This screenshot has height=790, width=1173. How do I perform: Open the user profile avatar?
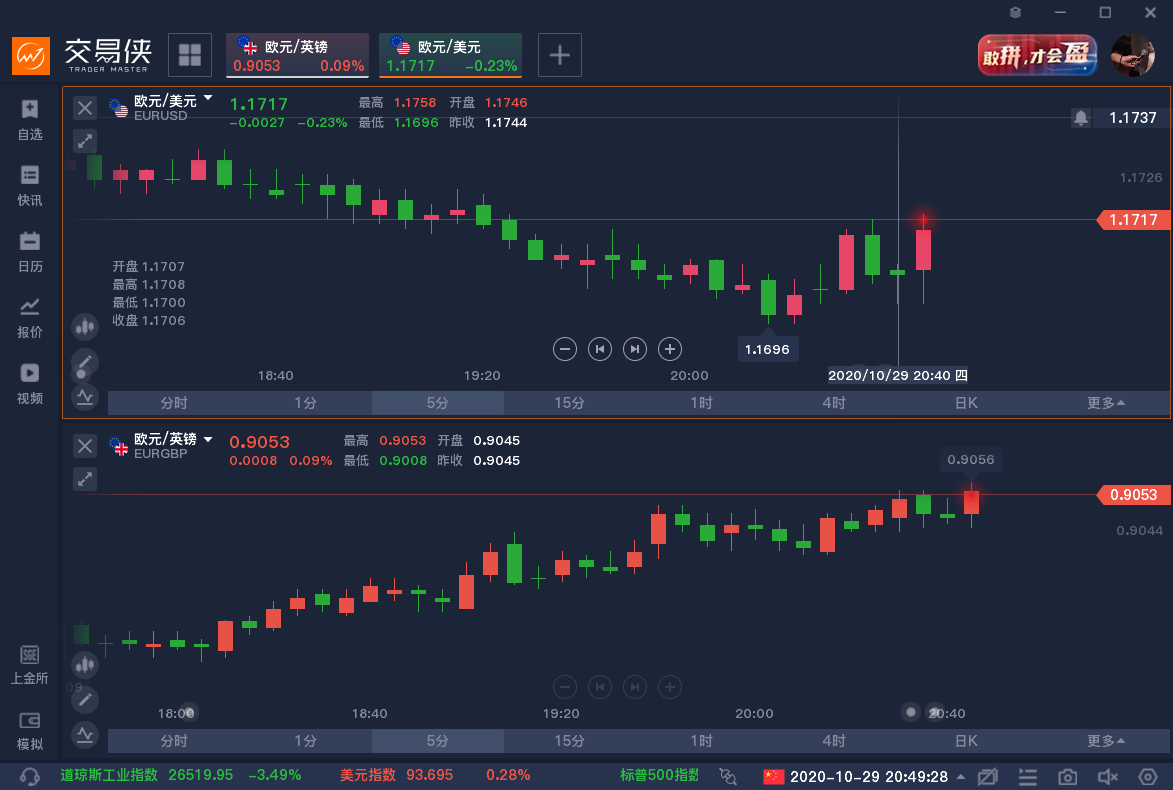click(x=1133, y=55)
